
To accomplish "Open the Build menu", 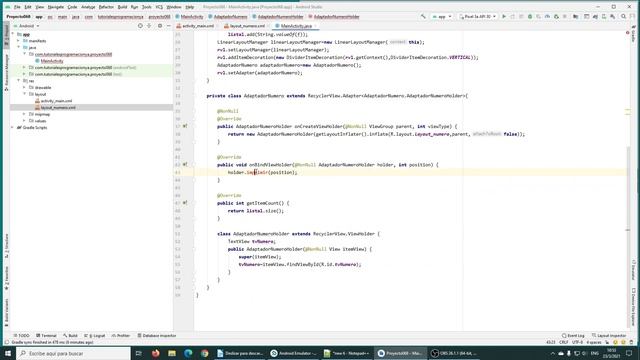I will pyautogui.click(x=122, y=7).
